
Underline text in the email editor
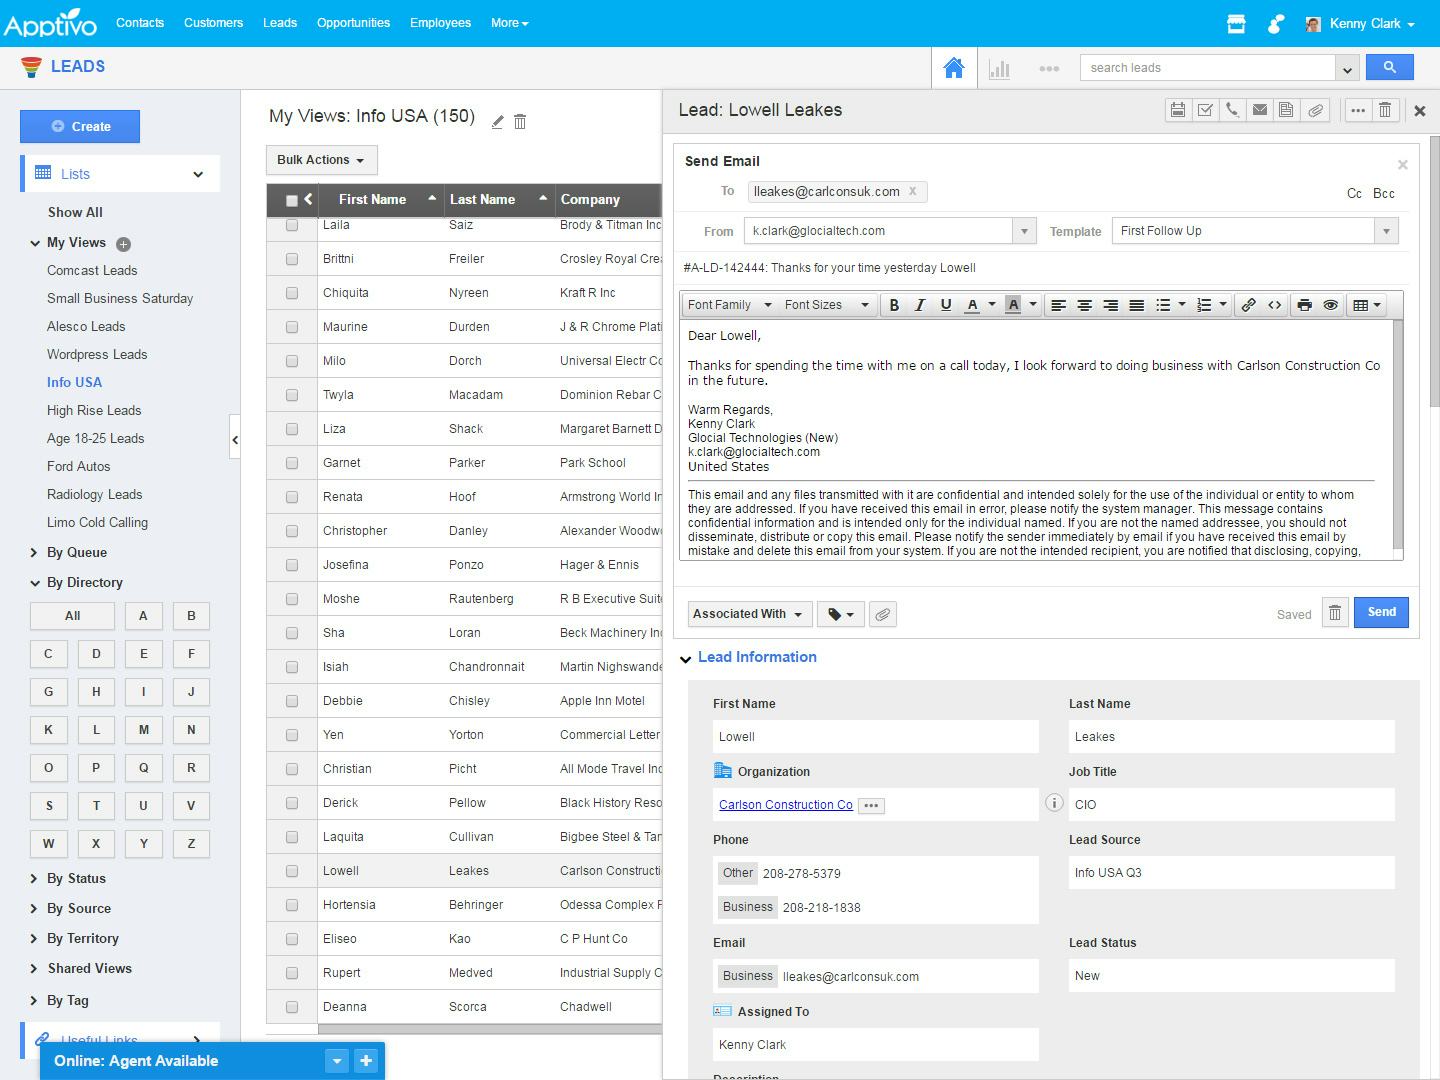click(x=946, y=305)
